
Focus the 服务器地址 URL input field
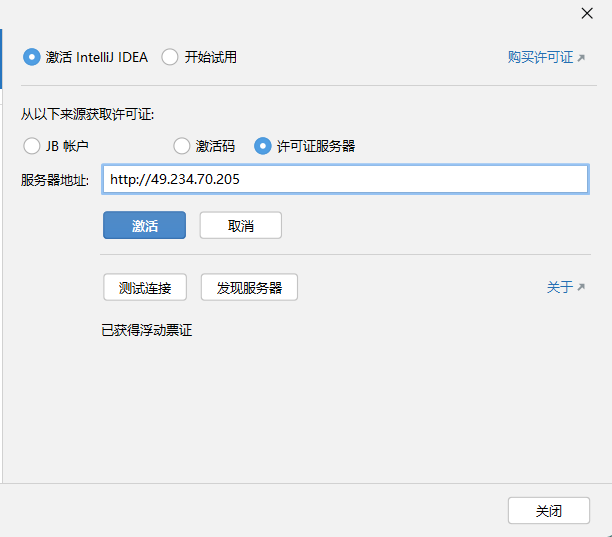tap(345, 179)
